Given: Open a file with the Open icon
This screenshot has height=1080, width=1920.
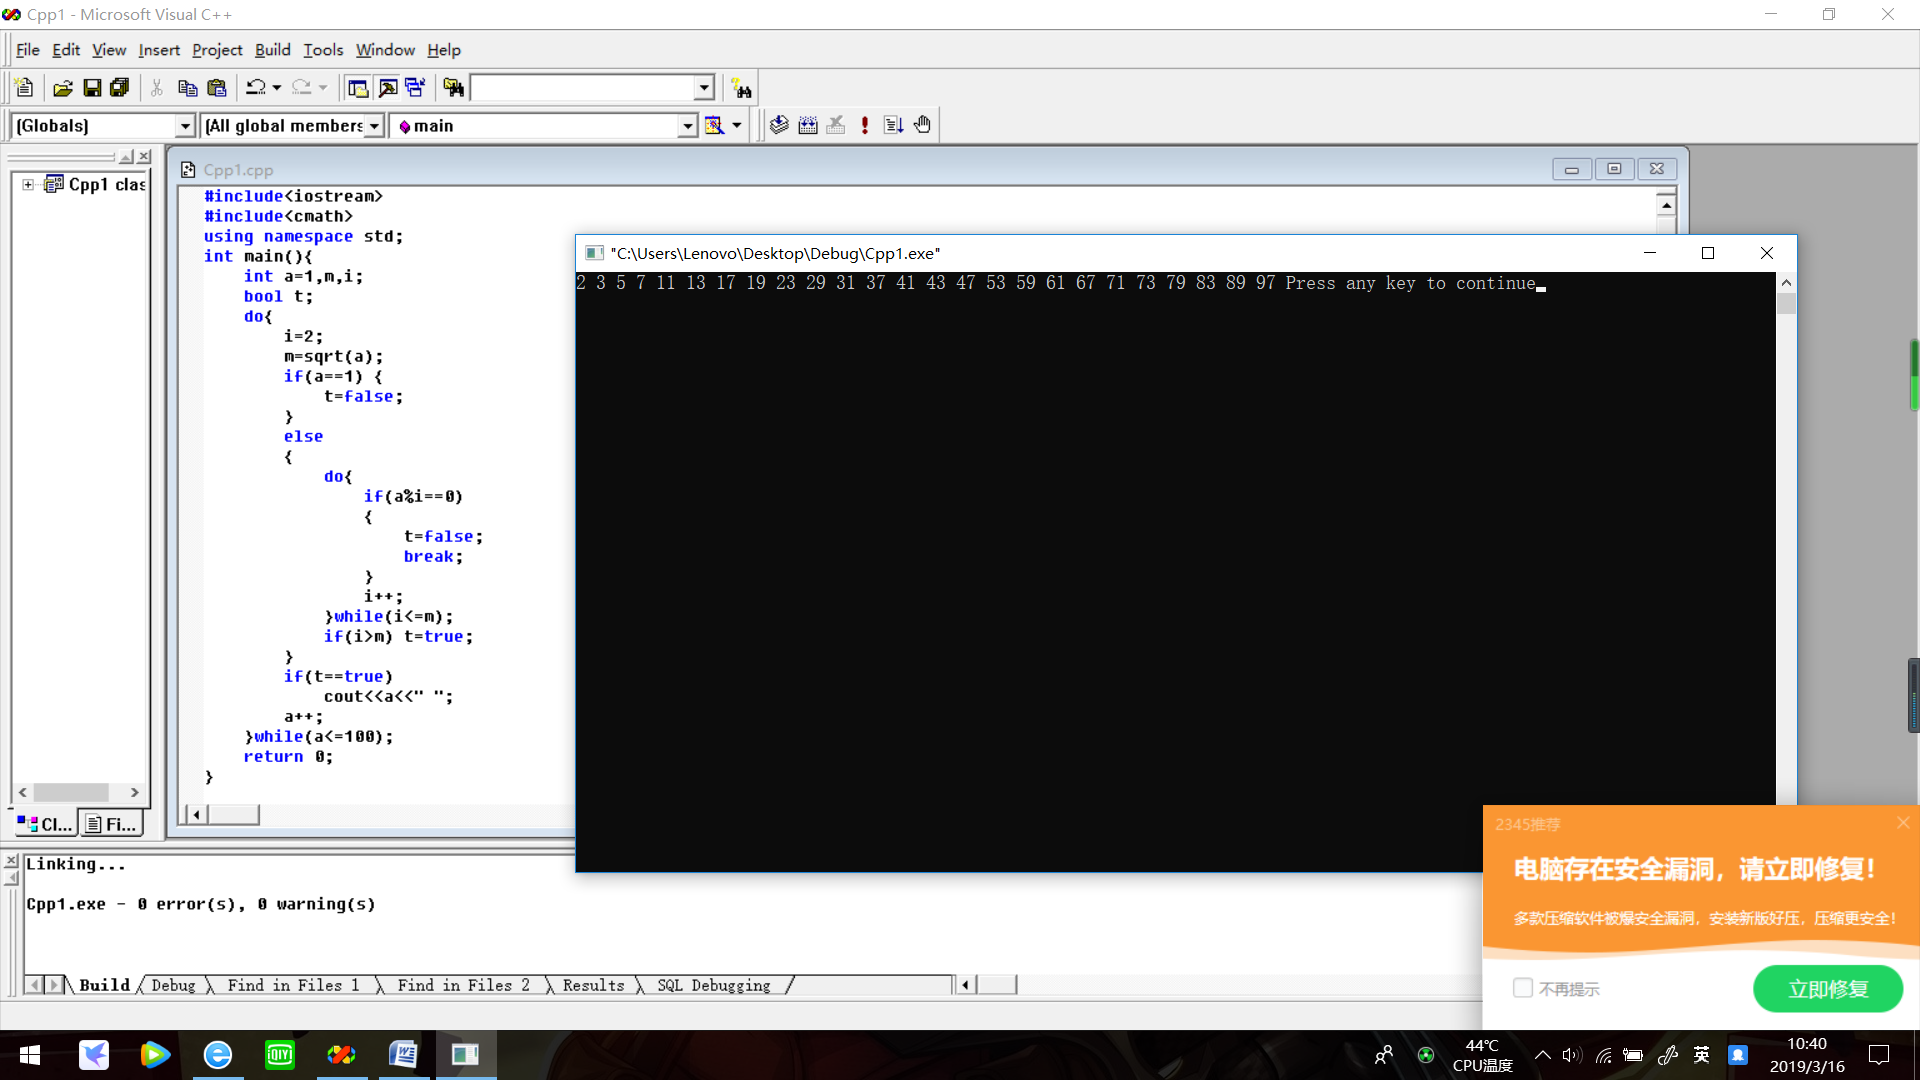Looking at the screenshot, I should pyautogui.click(x=62, y=88).
